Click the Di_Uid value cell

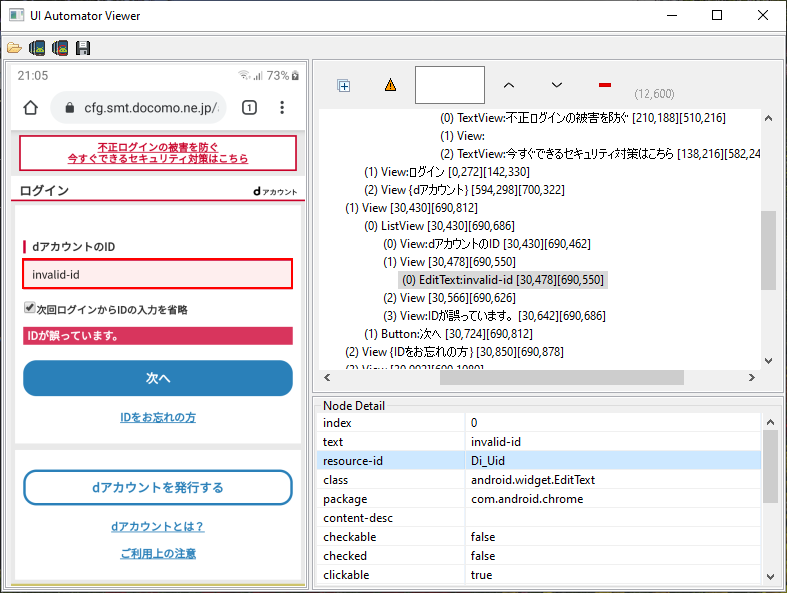(613, 460)
